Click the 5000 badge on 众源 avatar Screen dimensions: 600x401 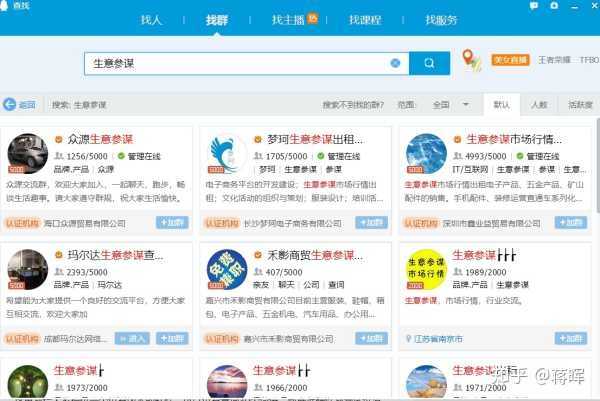[16, 169]
